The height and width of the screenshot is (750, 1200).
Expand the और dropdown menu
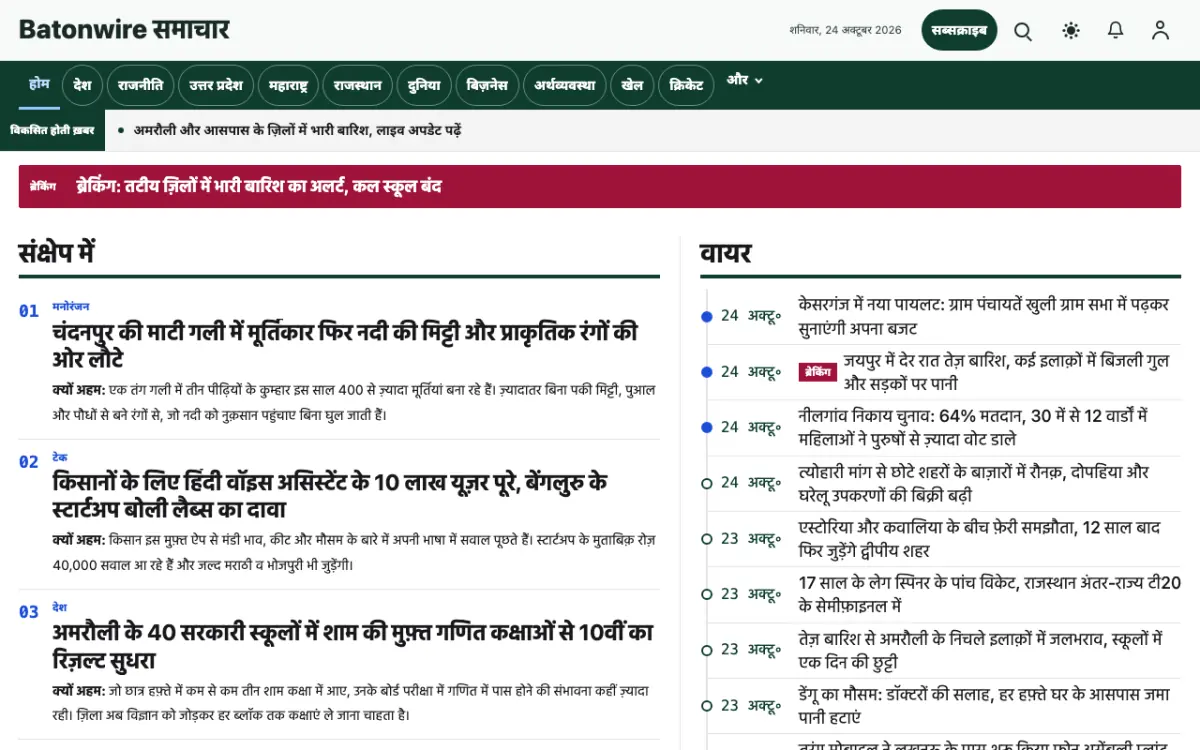point(745,80)
